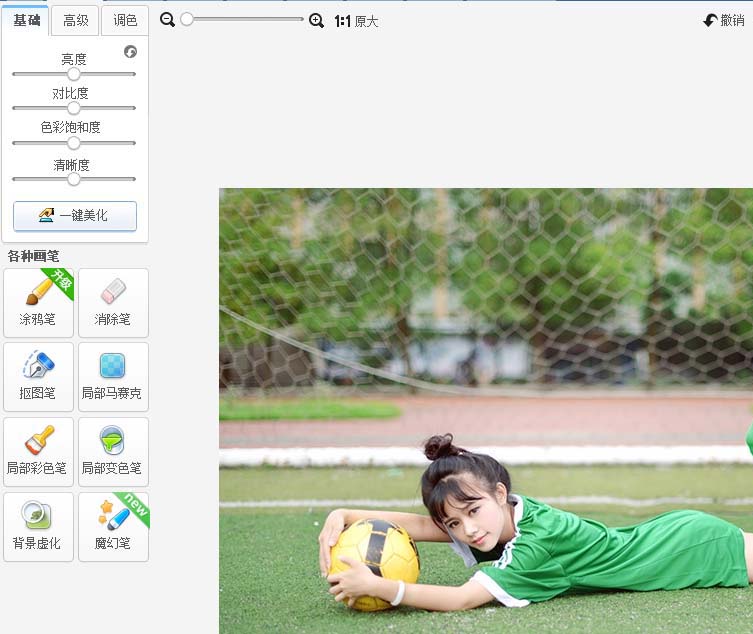The width and height of the screenshot is (753, 634).
Task: Select the 局部马赛克 mosaic tool
Action: coord(113,377)
